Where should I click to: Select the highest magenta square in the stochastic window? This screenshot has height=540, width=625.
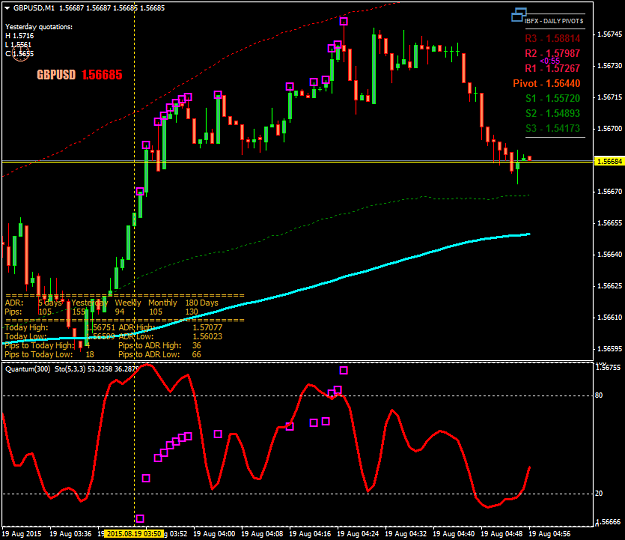(x=344, y=370)
